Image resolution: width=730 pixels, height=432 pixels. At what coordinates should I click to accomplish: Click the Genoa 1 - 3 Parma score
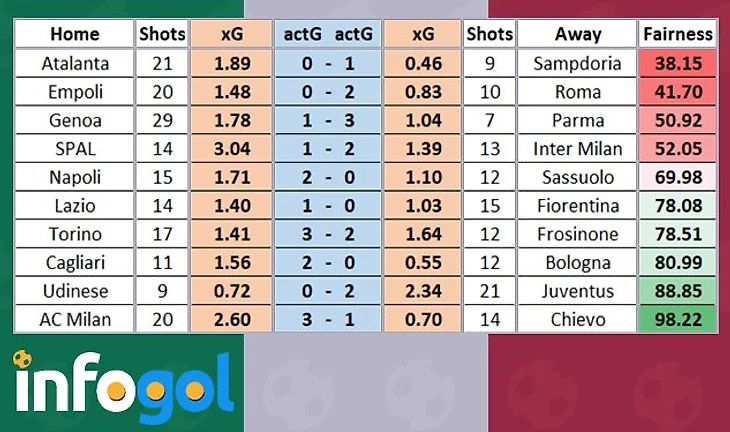coord(328,120)
